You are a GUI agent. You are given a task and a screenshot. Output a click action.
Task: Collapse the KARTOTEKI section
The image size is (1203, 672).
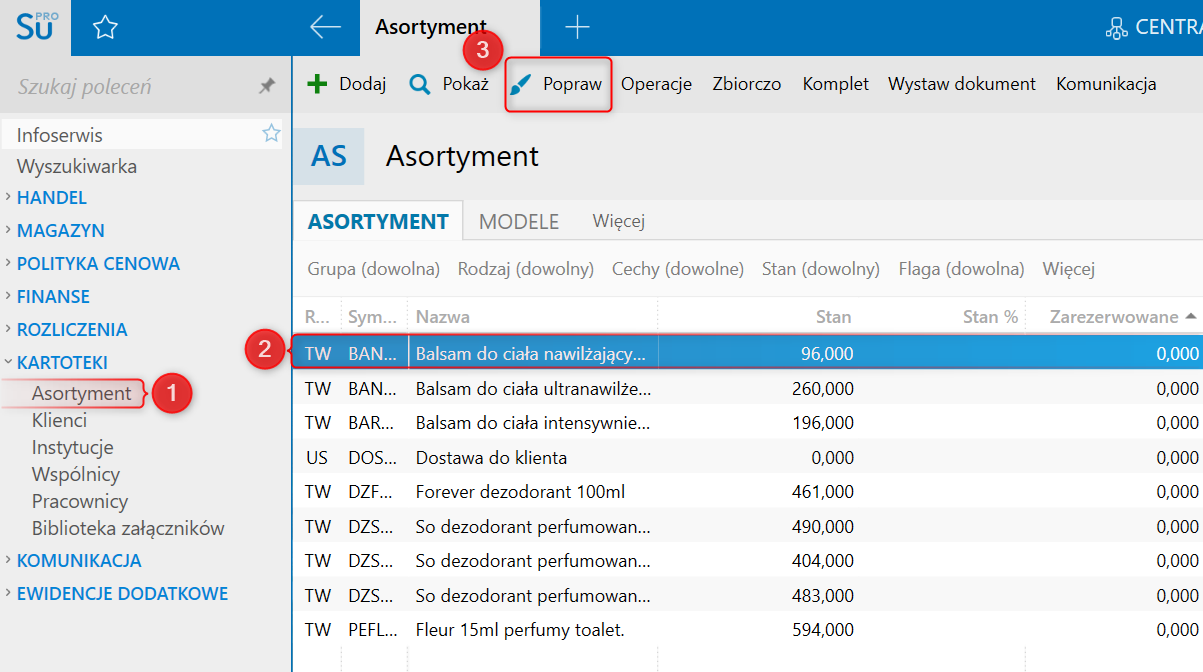click(x=62, y=363)
